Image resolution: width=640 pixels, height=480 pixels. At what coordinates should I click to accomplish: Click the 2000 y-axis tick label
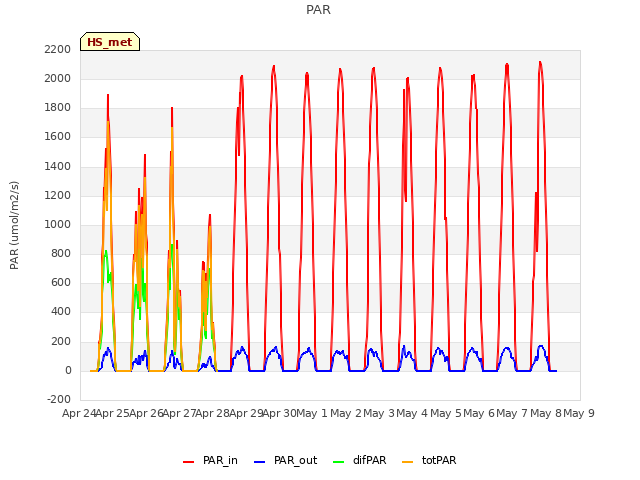(58, 78)
